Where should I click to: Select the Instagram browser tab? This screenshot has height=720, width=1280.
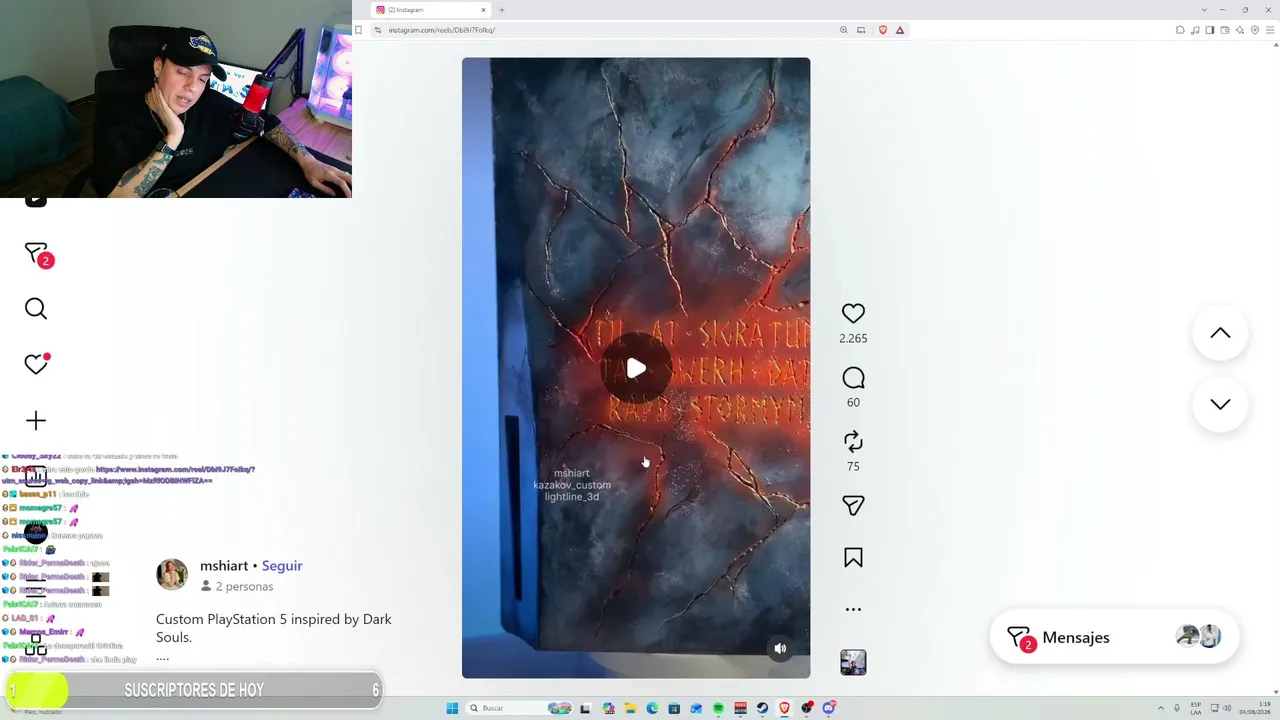tap(430, 10)
